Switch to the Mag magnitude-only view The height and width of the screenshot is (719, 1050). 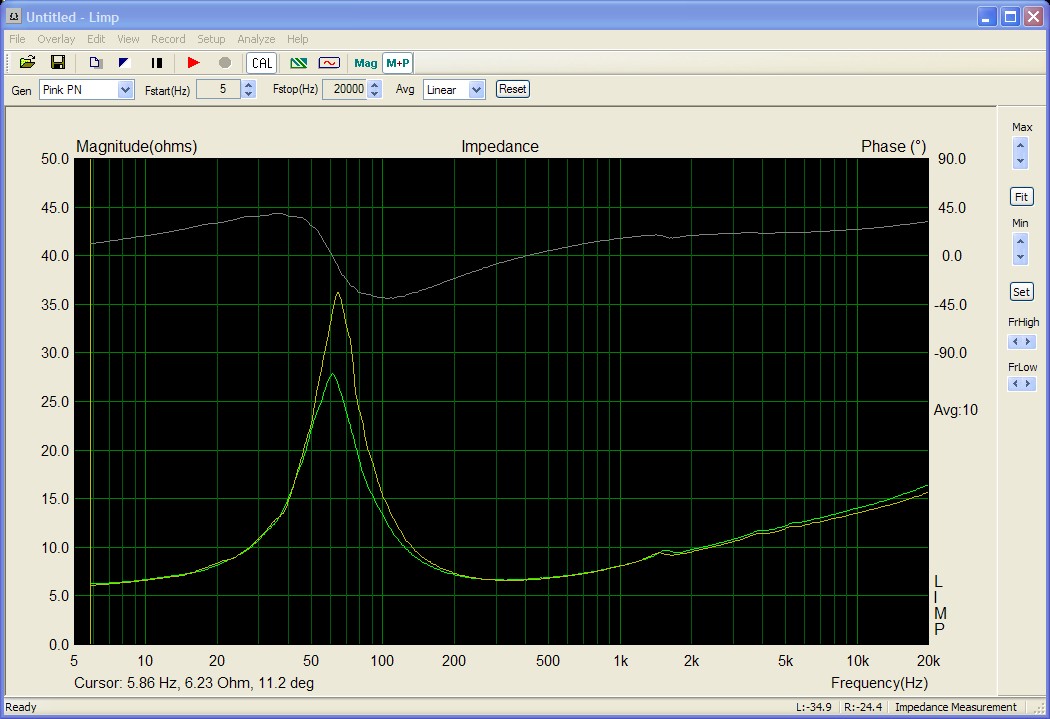tap(366, 63)
